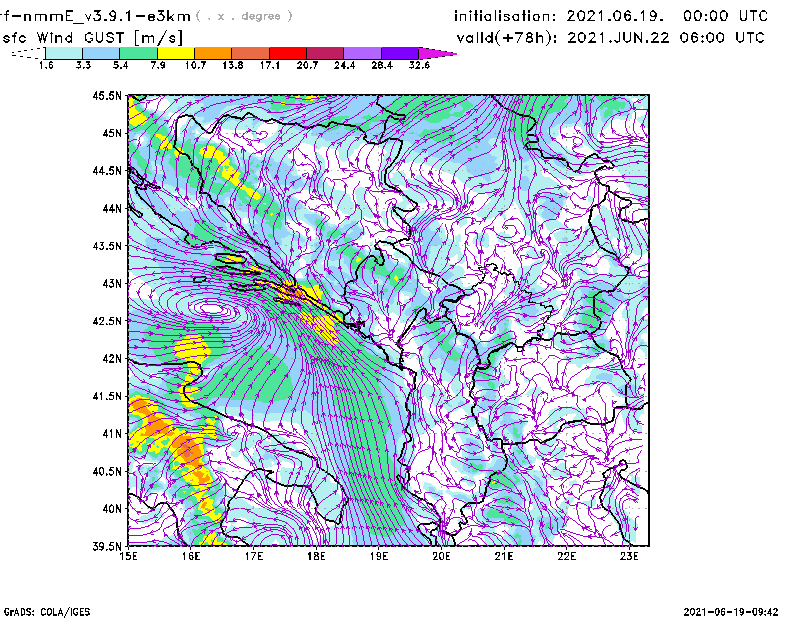Click the 45.5N latitude label
The image size is (800, 618).
pos(107,95)
